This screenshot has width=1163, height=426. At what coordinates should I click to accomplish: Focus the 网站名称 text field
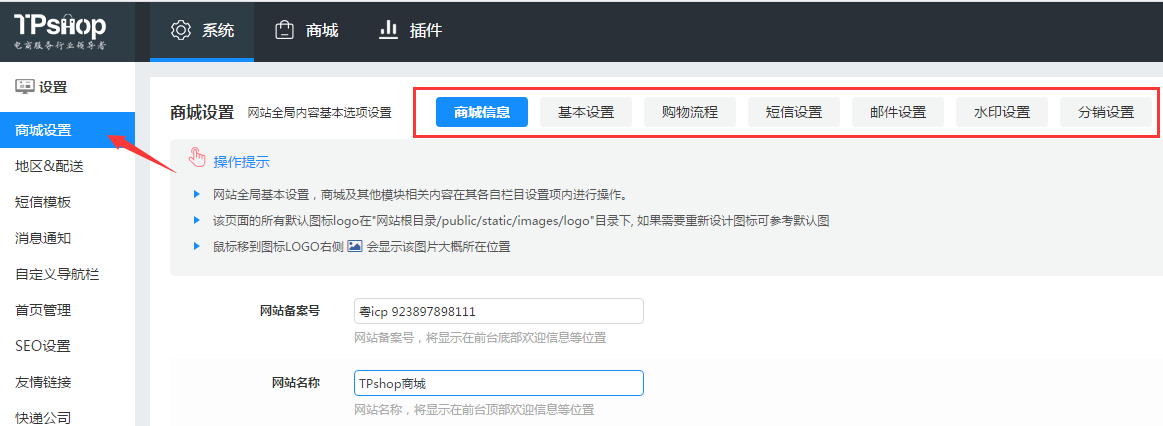pos(498,383)
